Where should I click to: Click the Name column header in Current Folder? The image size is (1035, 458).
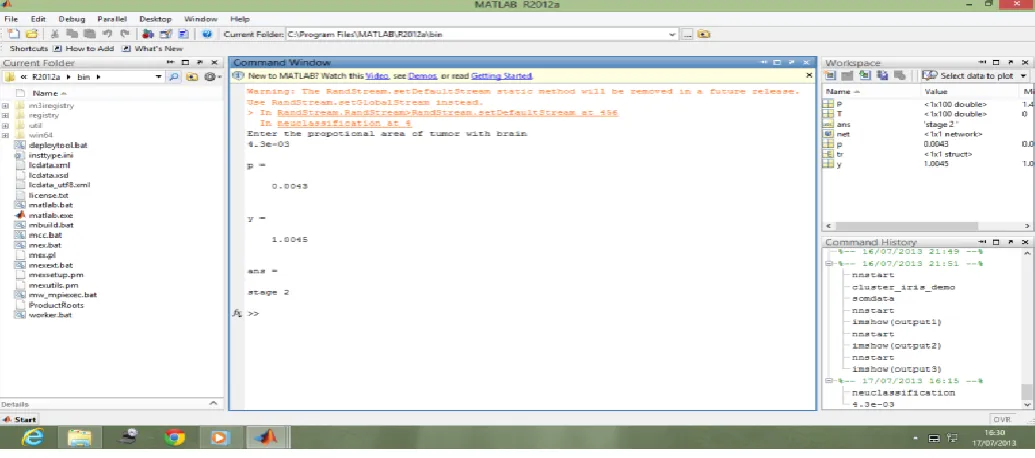tap(46, 93)
